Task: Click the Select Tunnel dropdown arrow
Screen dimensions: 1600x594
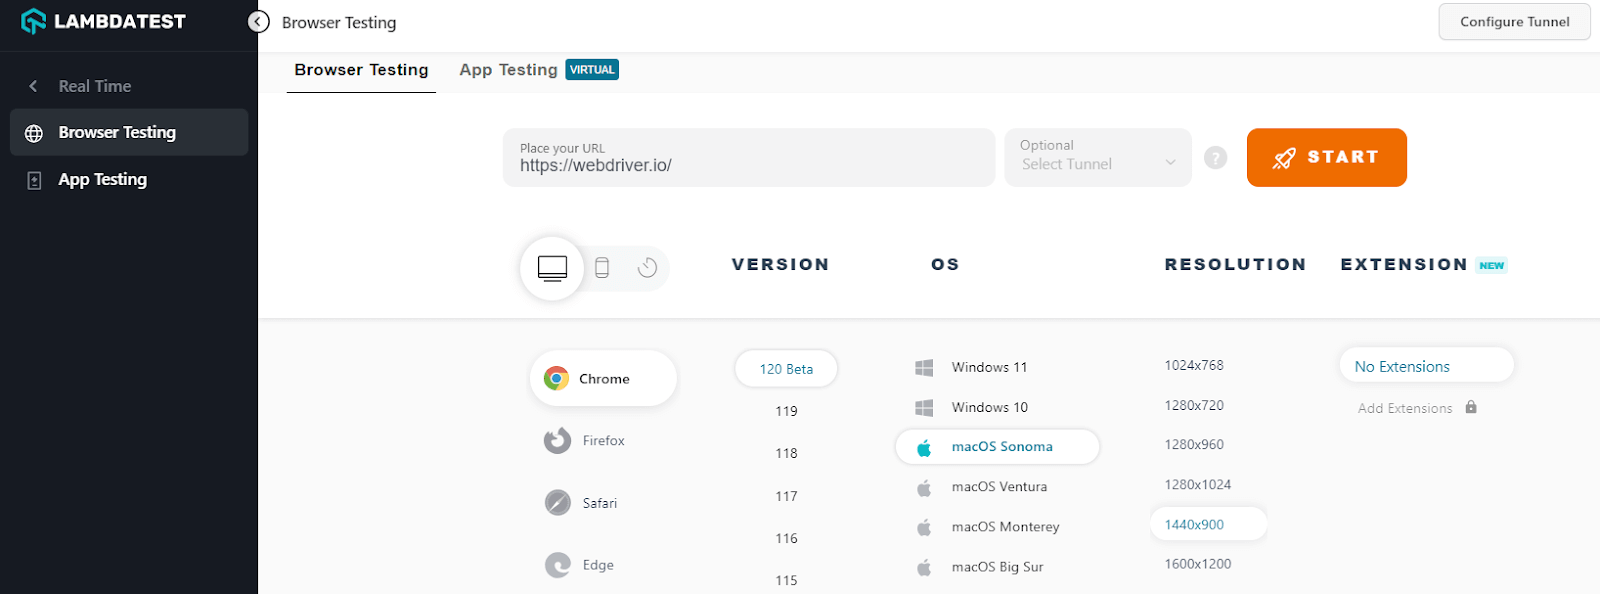Action: point(1170,163)
